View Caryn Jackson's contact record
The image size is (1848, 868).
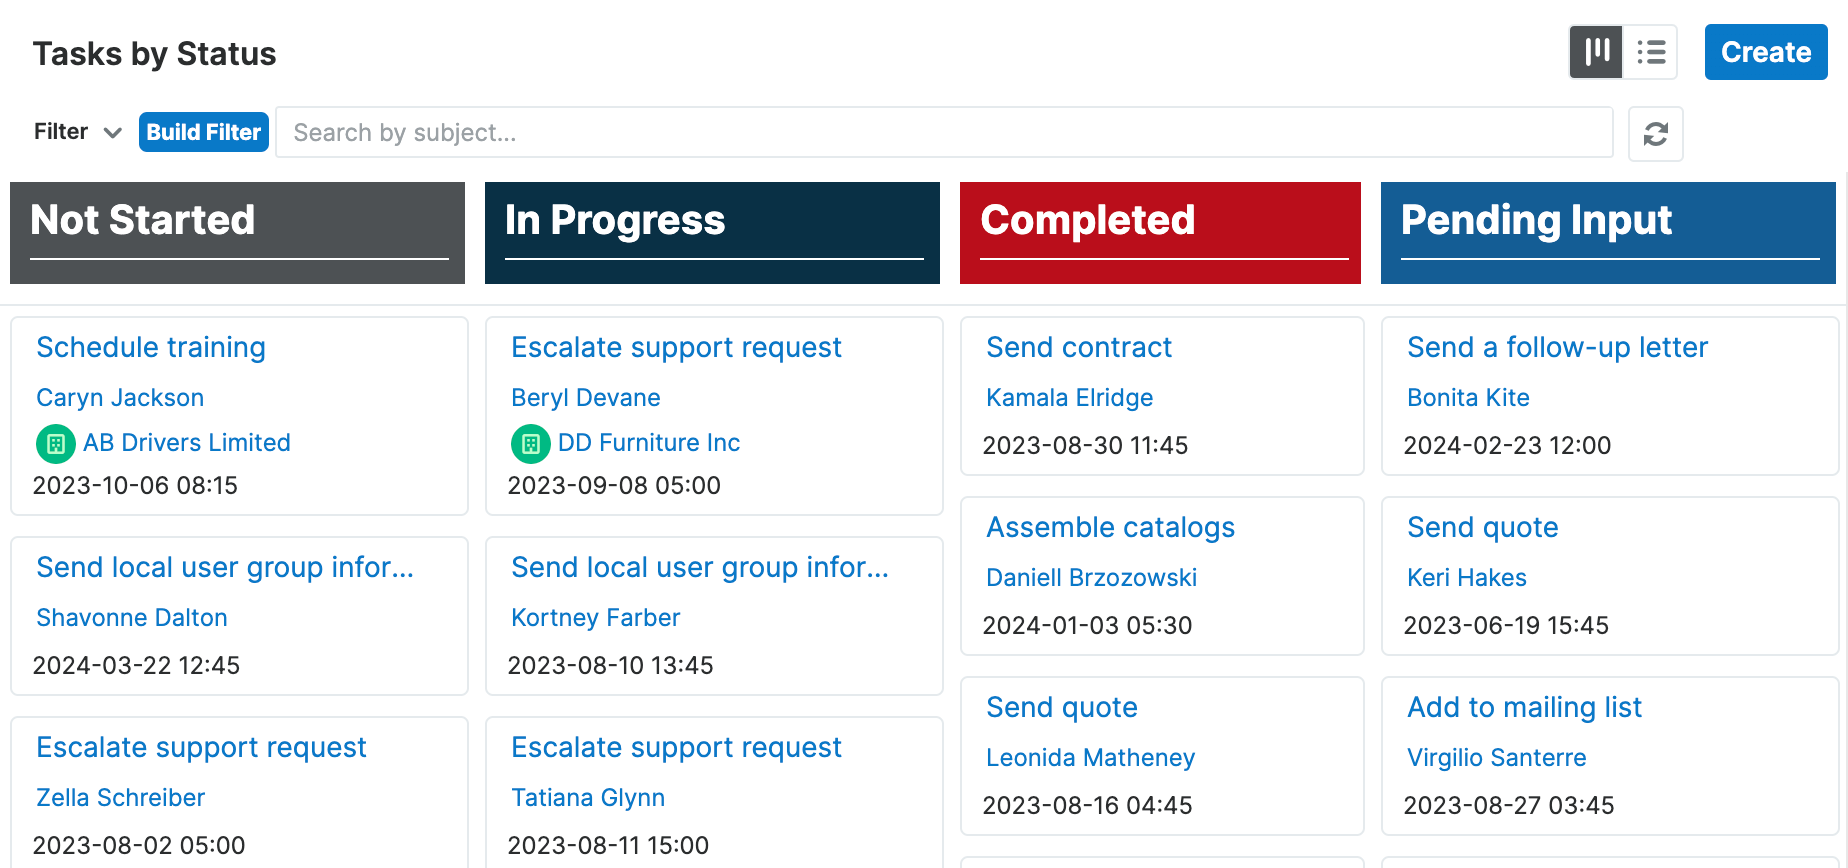(x=119, y=397)
